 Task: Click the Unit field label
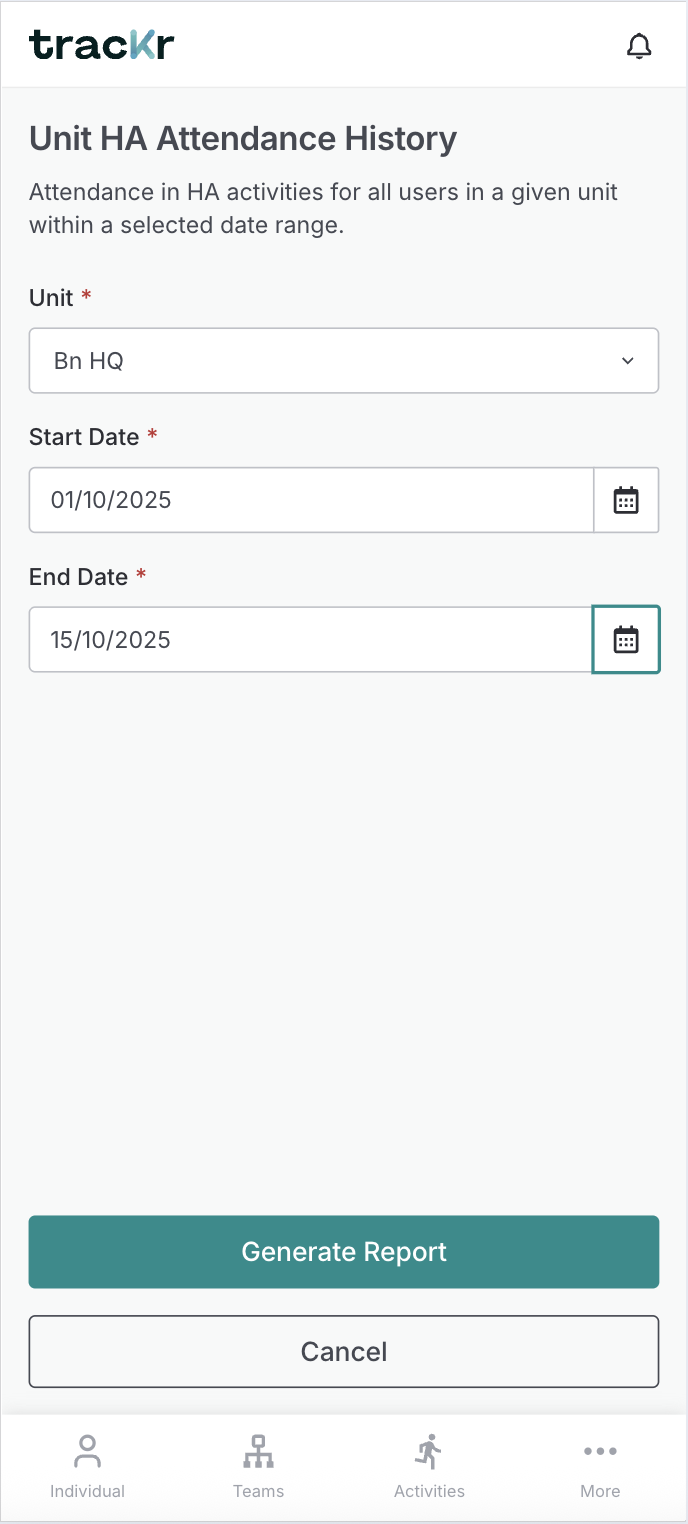point(51,298)
